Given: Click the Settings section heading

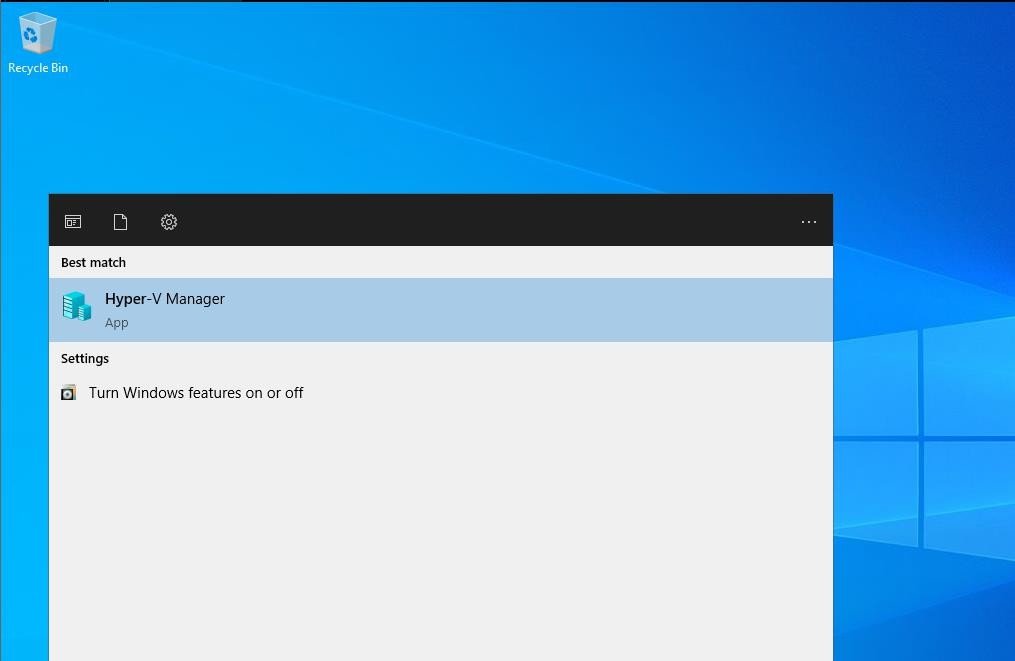Looking at the screenshot, I should [x=85, y=358].
